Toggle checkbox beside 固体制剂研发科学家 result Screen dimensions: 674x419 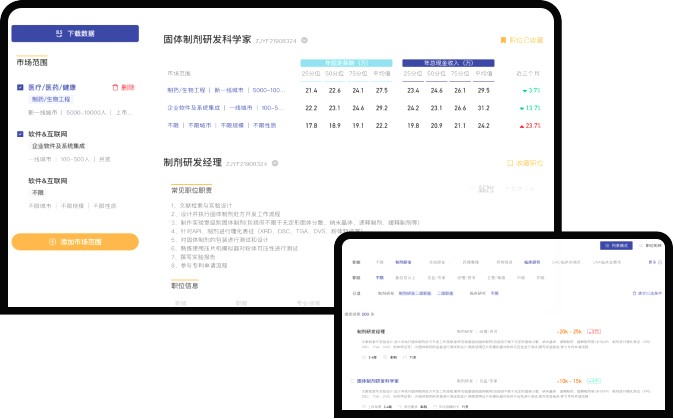point(353,381)
